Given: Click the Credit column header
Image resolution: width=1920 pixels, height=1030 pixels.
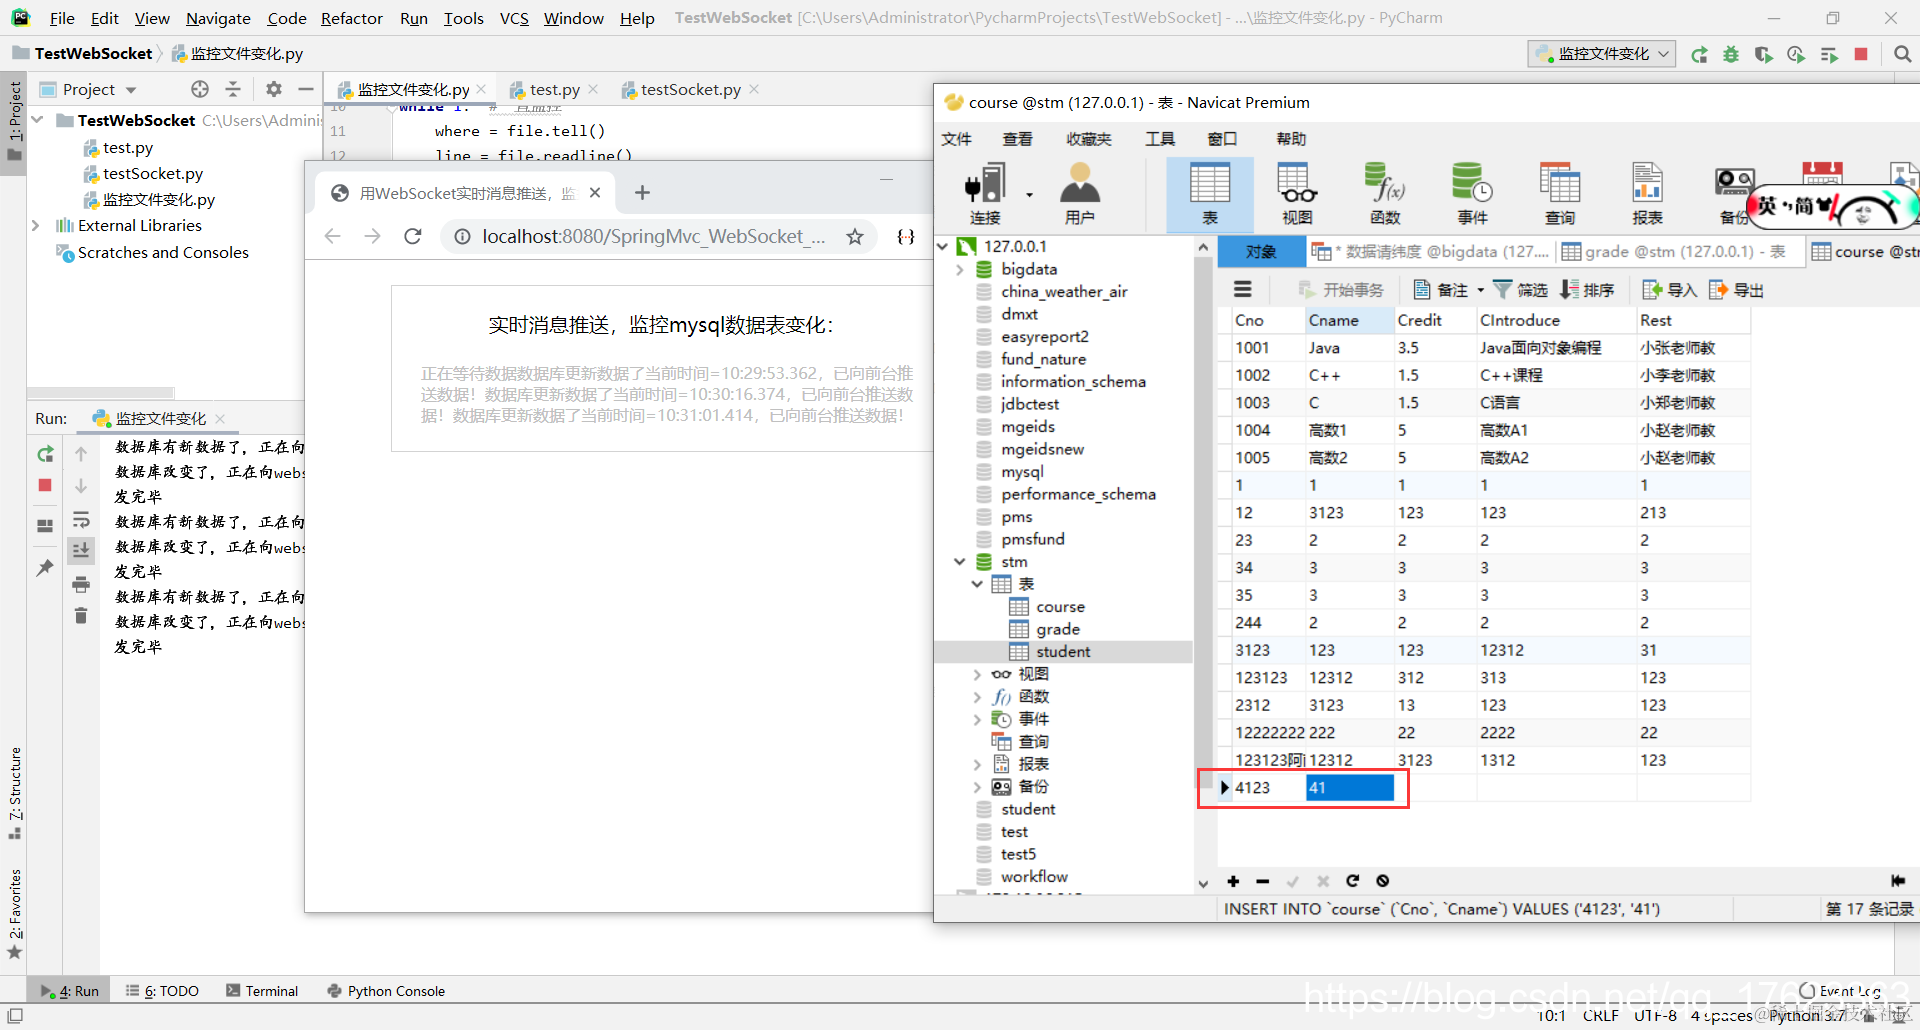Looking at the screenshot, I should point(1435,320).
